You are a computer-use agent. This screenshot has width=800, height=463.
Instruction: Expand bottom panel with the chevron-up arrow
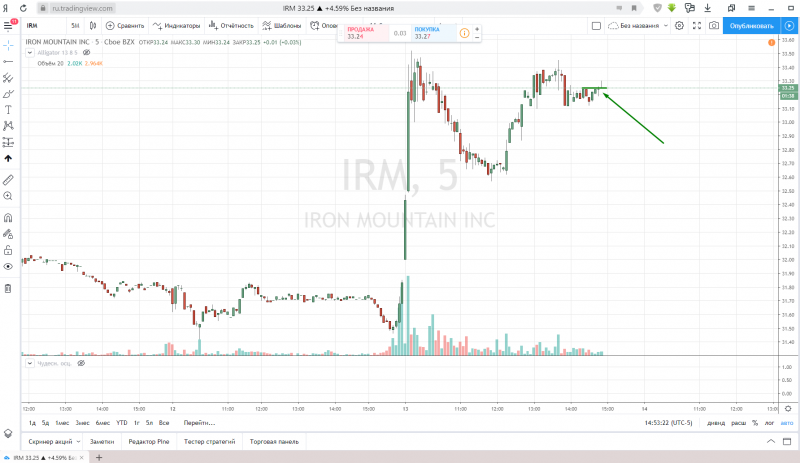771,442
